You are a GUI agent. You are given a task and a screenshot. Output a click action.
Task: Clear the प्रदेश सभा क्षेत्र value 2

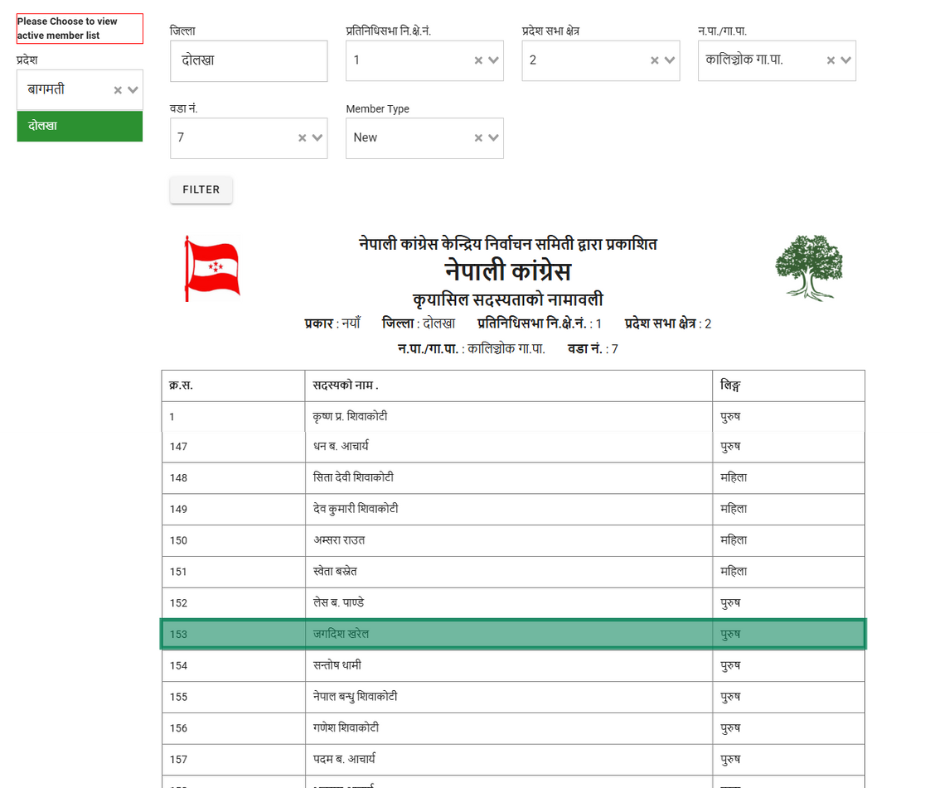tap(654, 61)
